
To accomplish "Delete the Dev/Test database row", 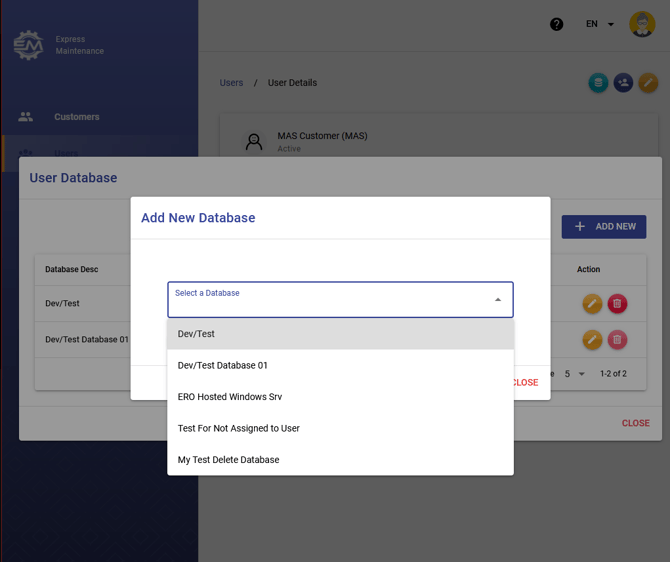I will (617, 303).
